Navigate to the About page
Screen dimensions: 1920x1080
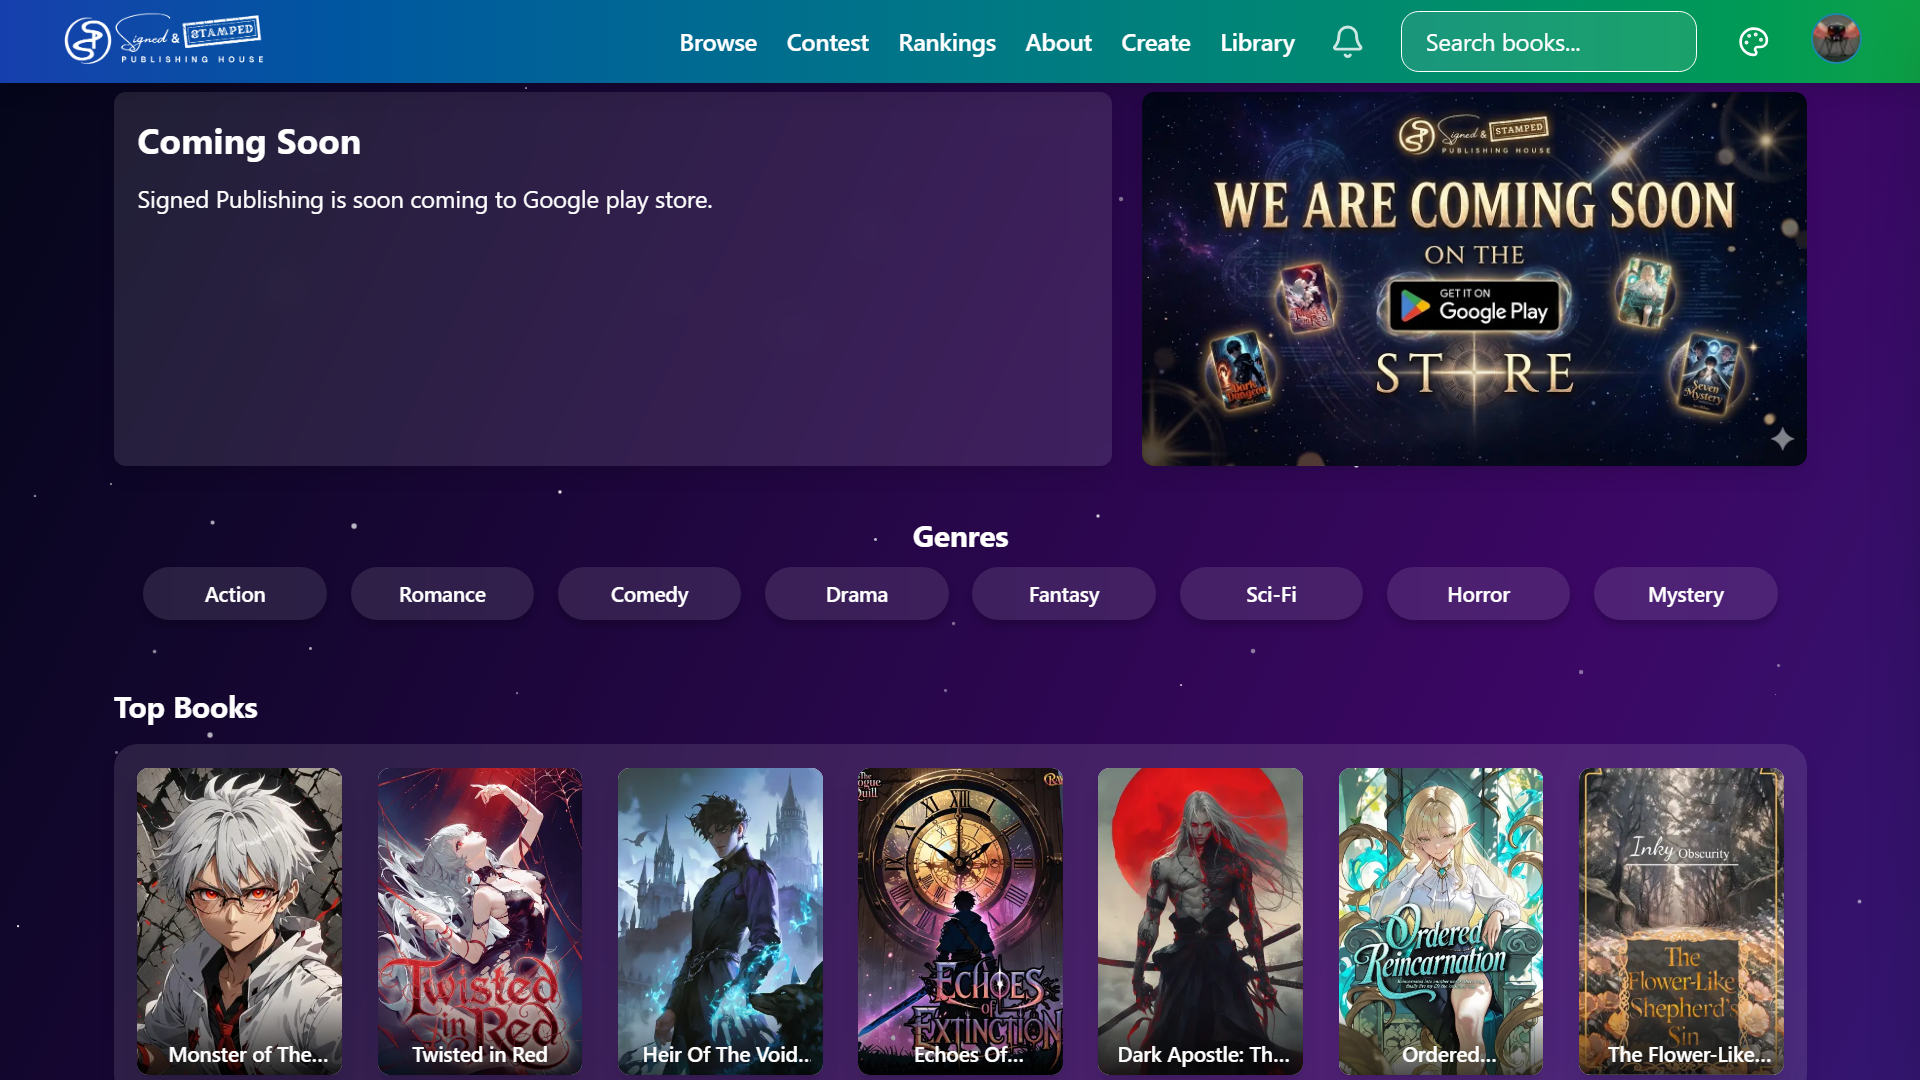pyautogui.click(x=1058, y=43)
